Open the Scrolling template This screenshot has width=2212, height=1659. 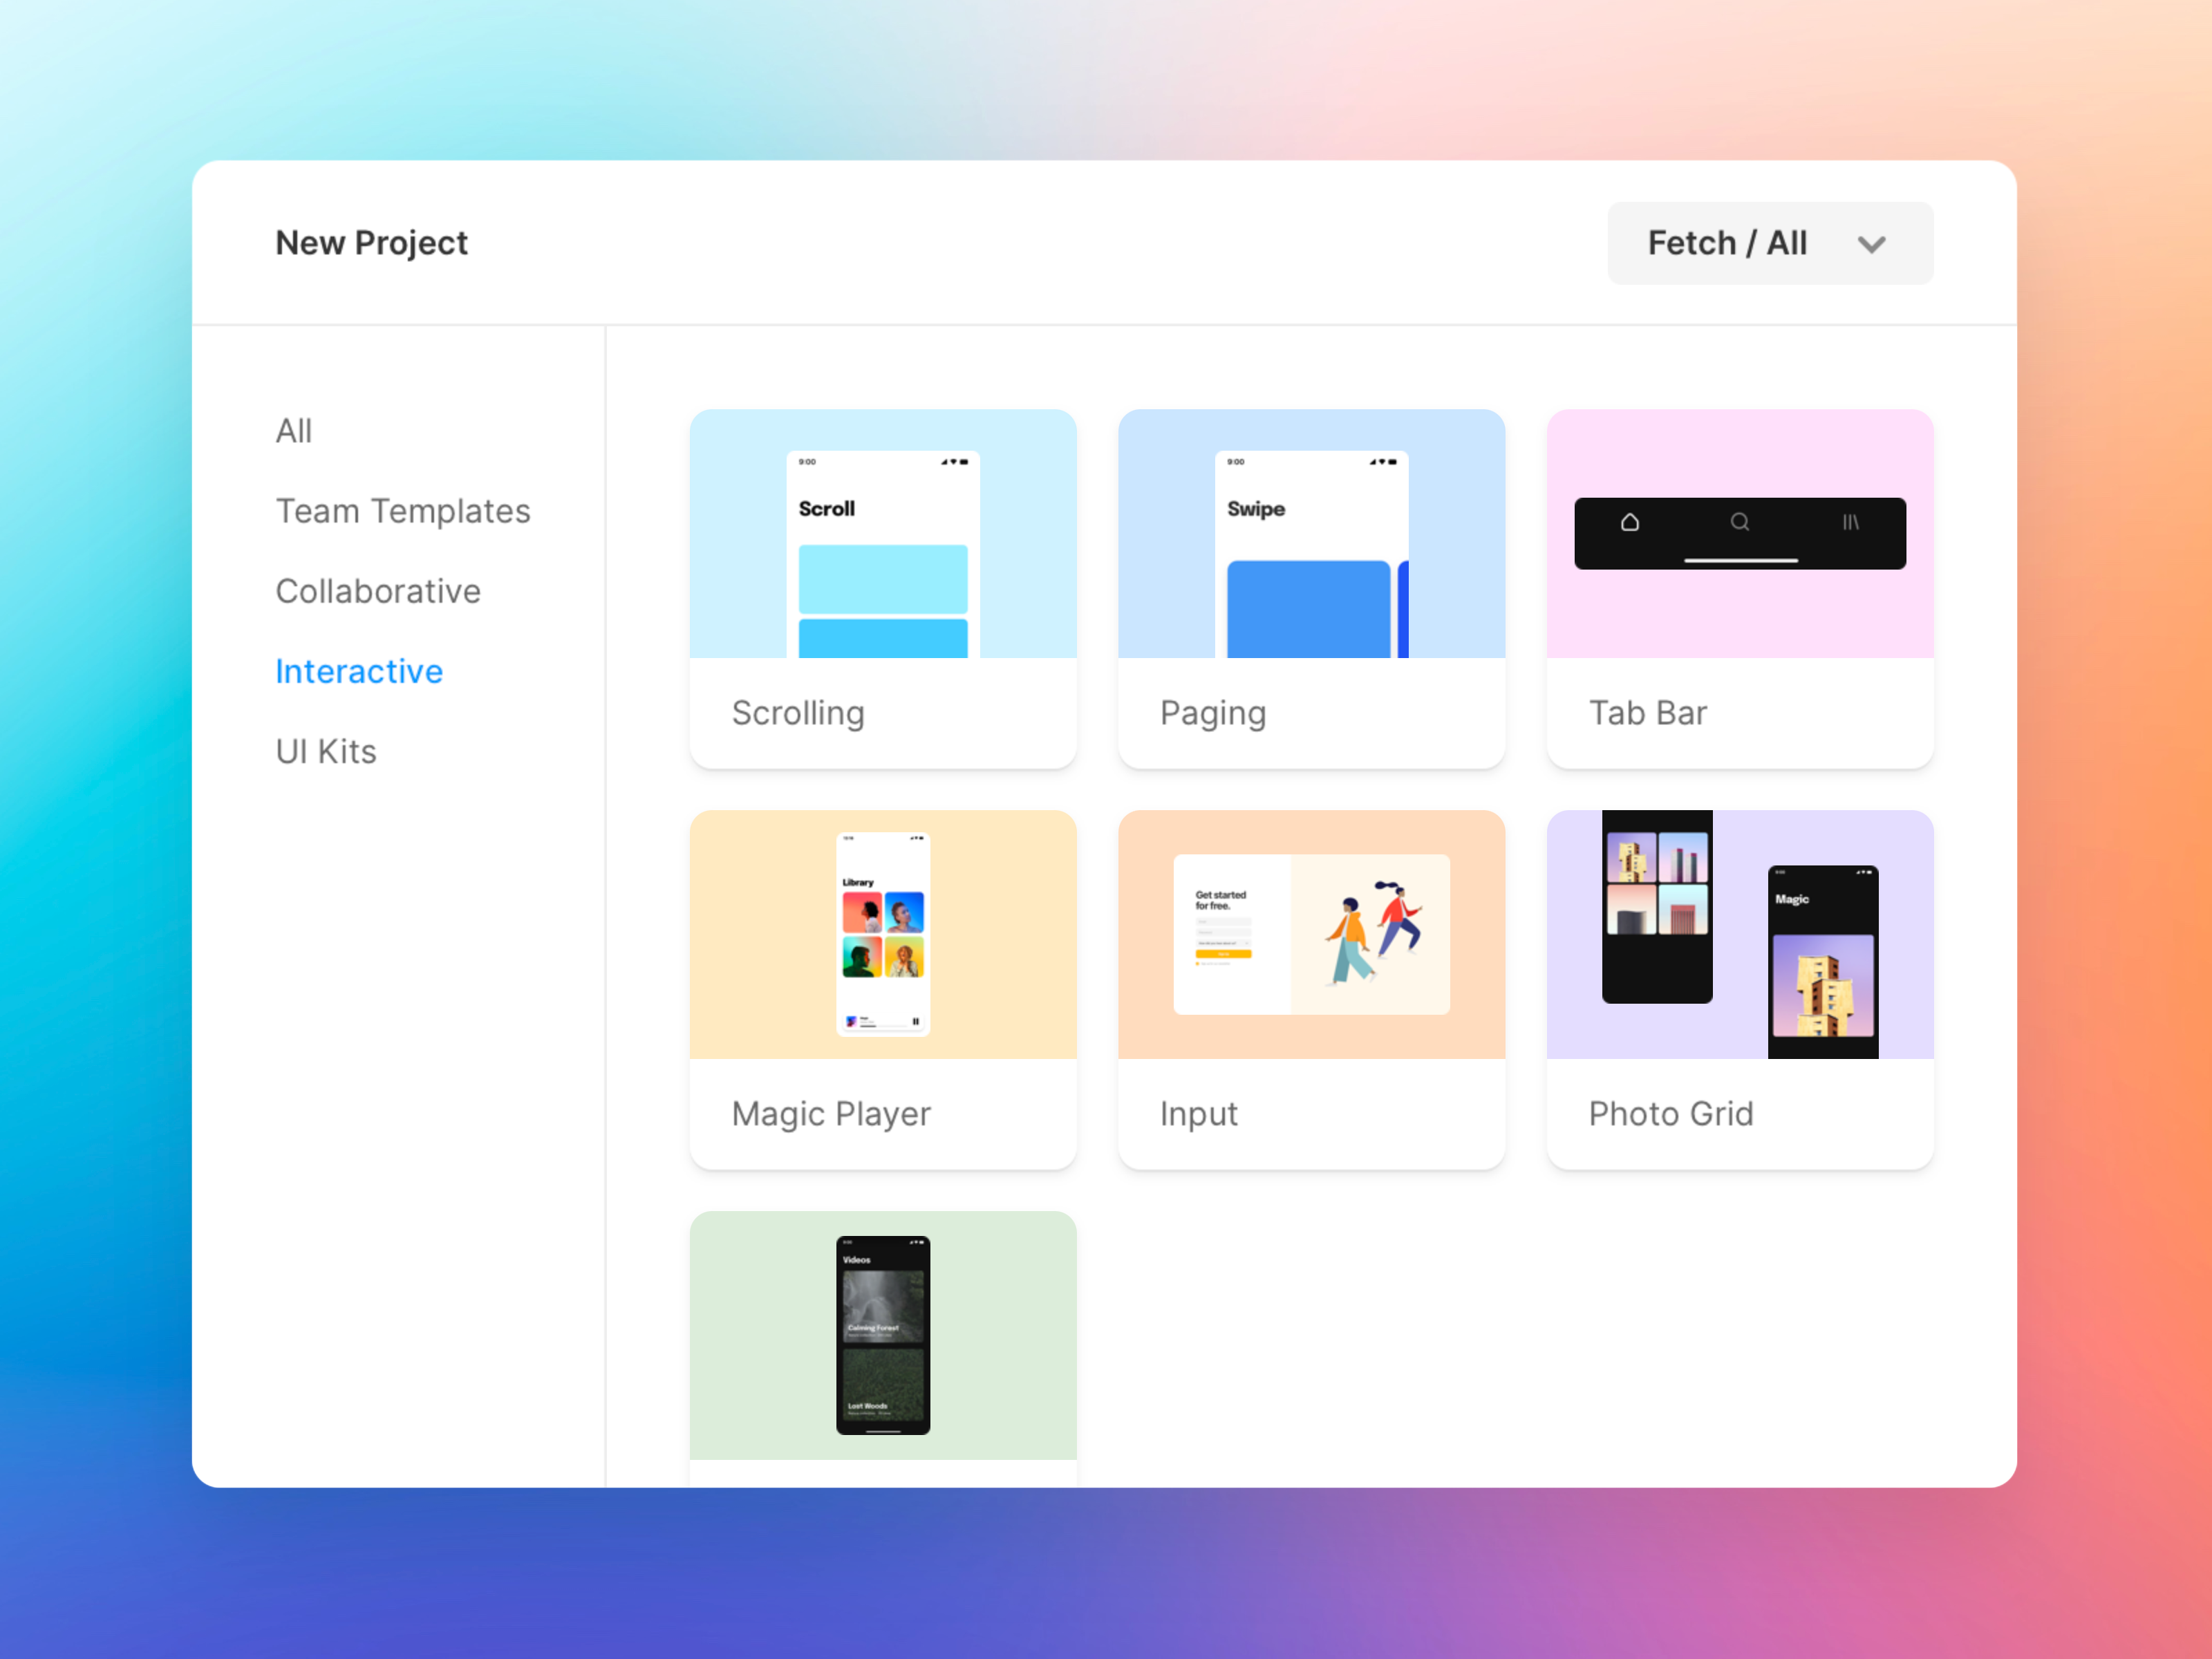[x=882, y=590]
